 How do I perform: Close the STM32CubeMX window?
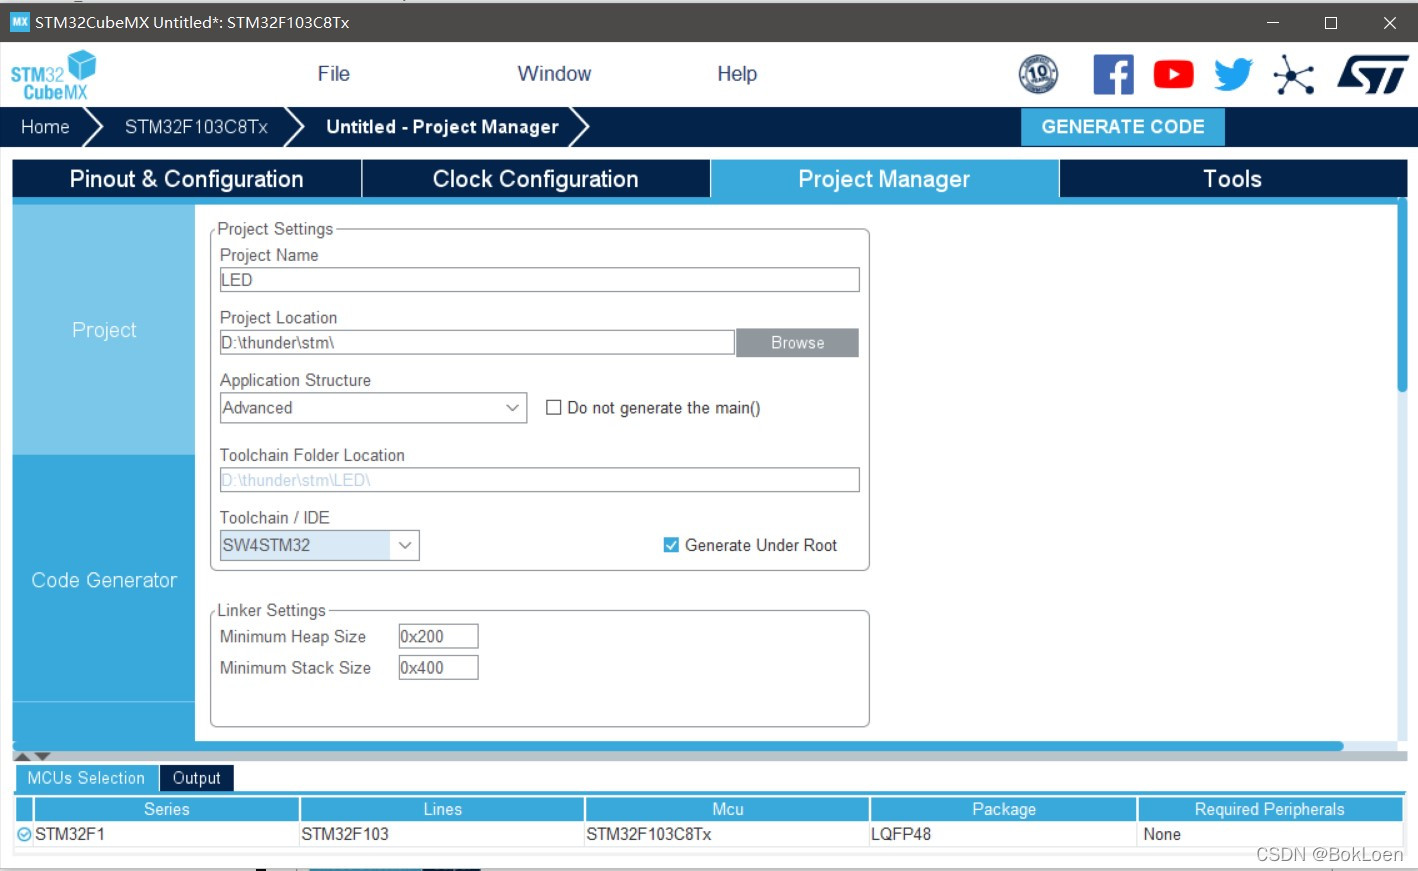pyautogui.click(x=1389, y=22)
